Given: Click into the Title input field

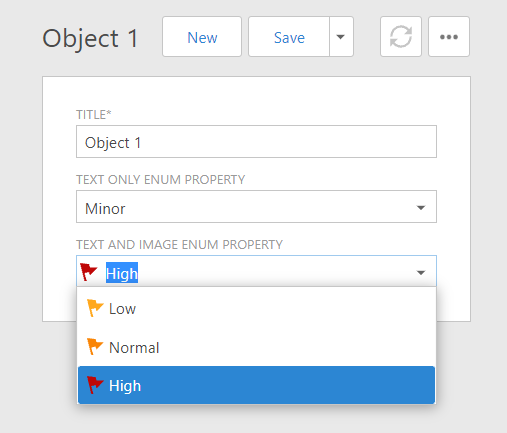Looking at the screenshot, I should click(256, 142).
